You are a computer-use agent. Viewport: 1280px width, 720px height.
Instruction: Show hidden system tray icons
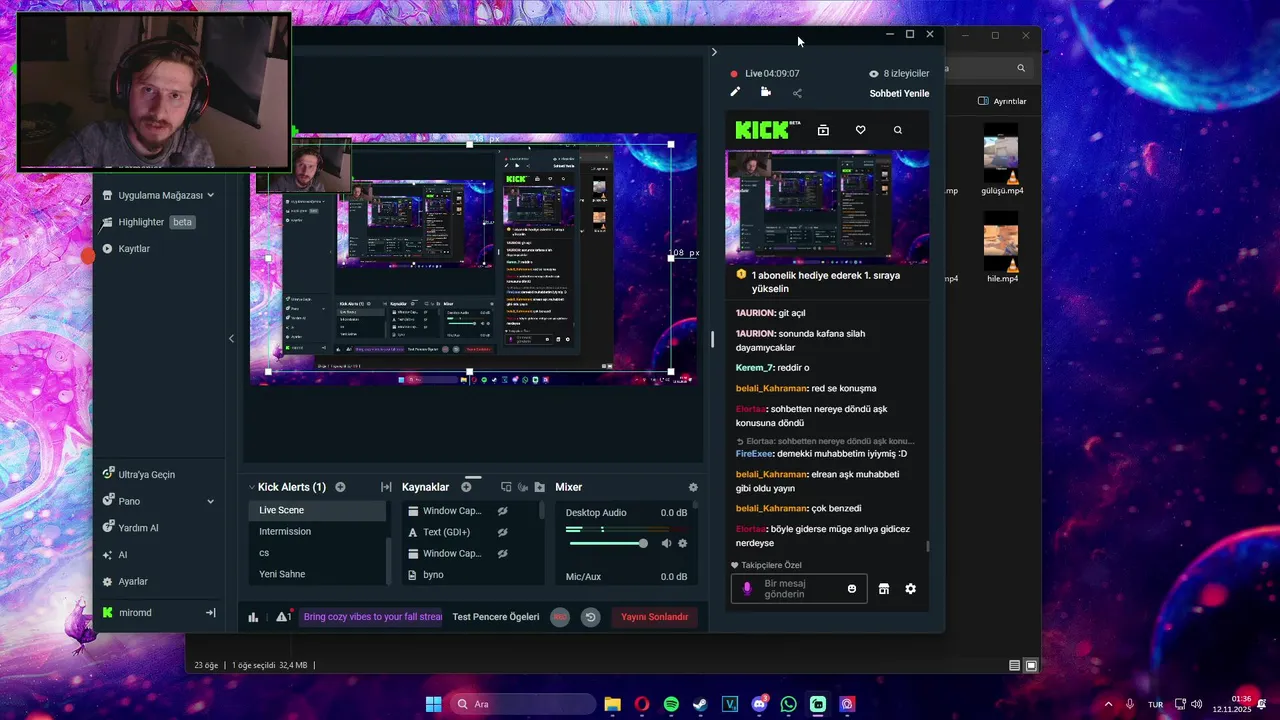1108,704
